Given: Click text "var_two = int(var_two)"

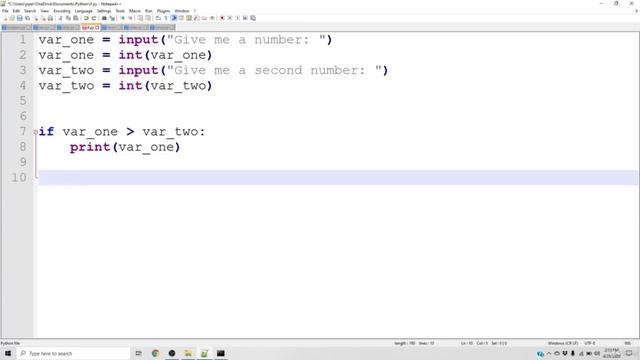Looking at the screenshot, I should pyautogui.click(x=125, y=86).
